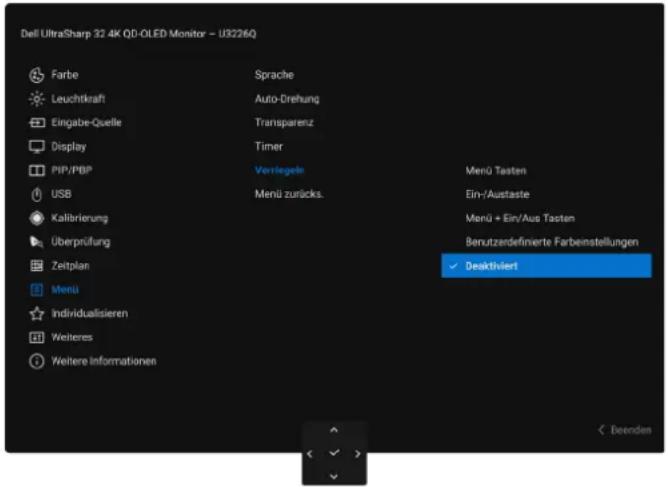Screen dimensions: 668x487
Task: Select the blue Verriegeln option
Action: pyautogui.click(x=279, y=170)
